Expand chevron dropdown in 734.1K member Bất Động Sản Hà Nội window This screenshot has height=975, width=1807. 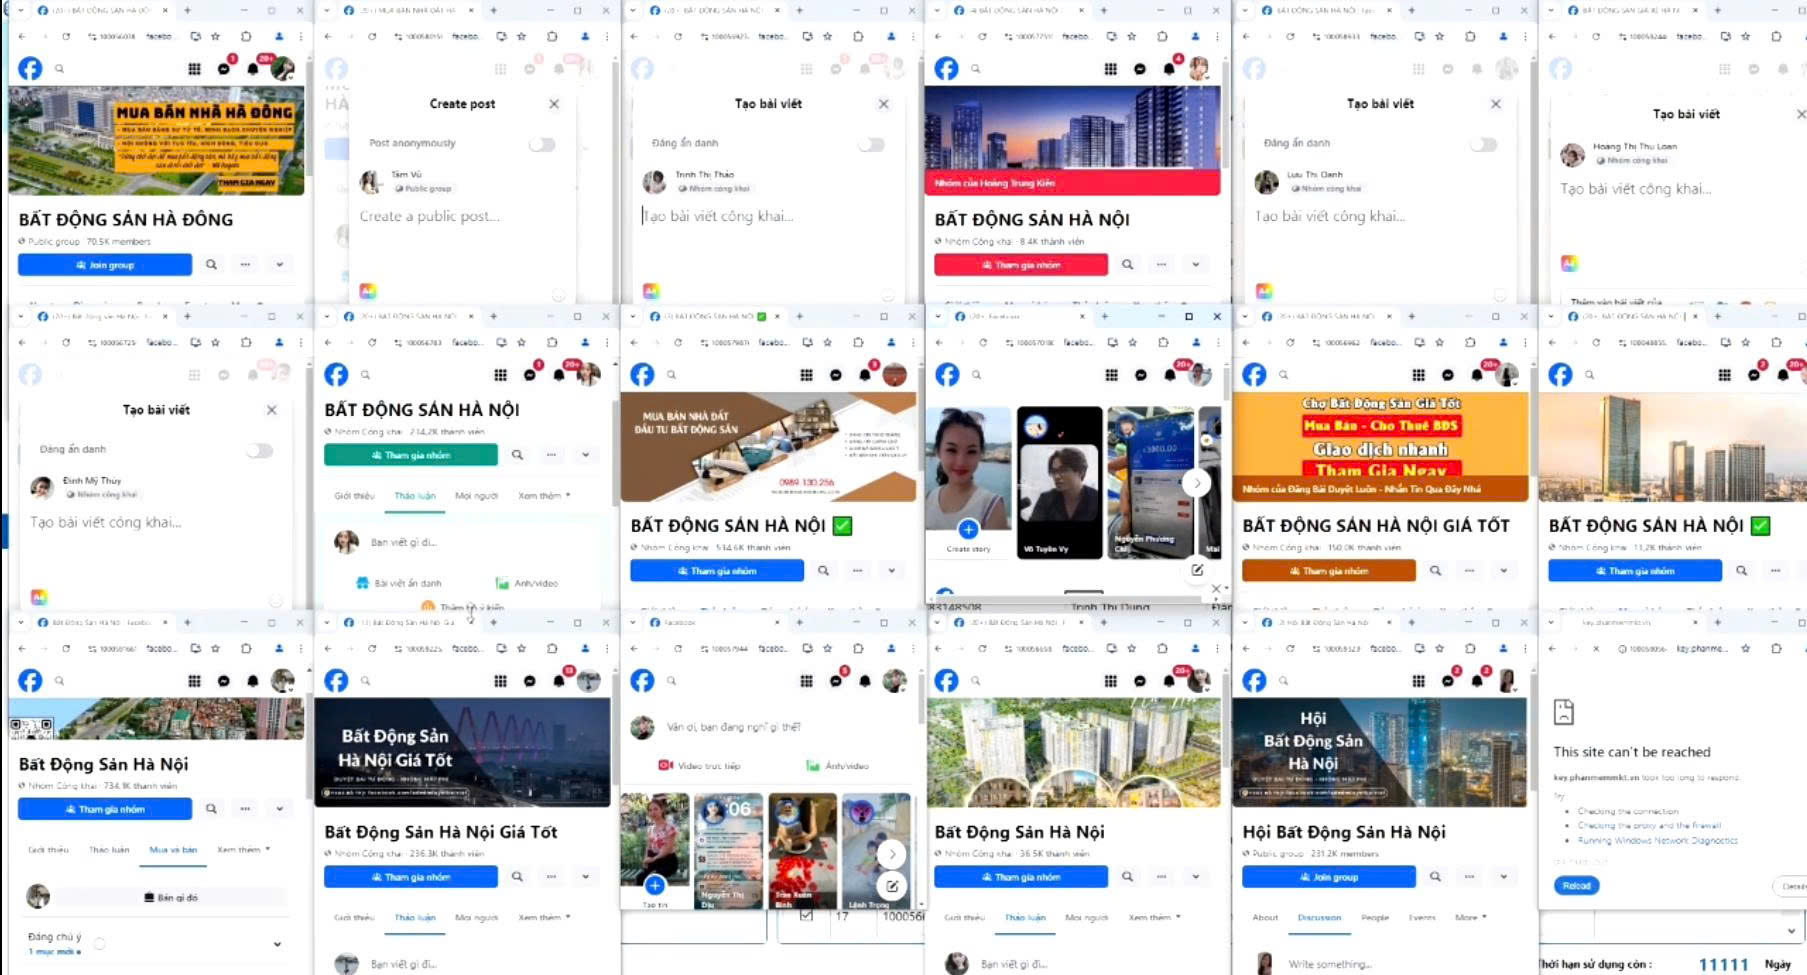[x=279, y=809]
